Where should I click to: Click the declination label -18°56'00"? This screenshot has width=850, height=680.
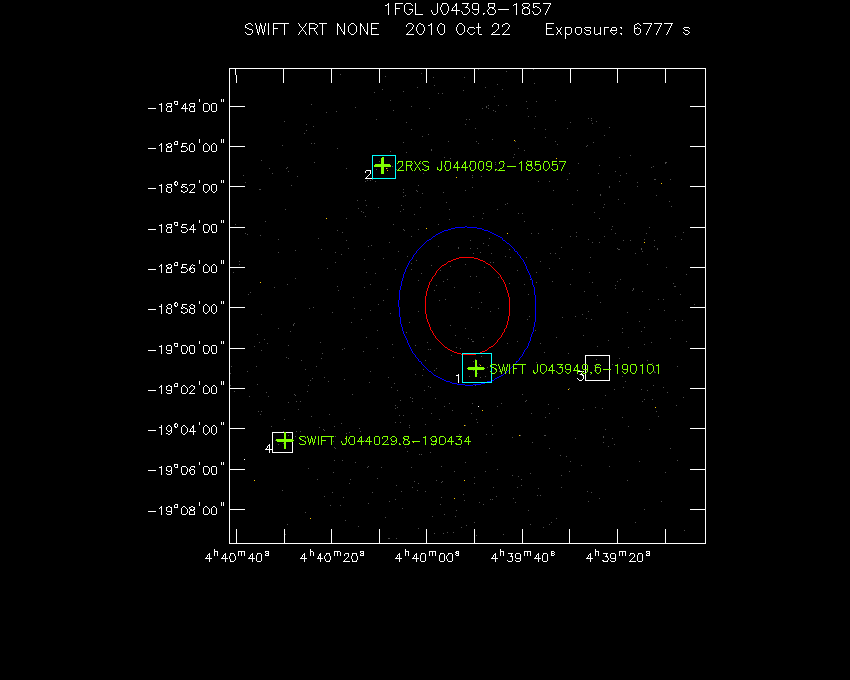pos(186,268)
